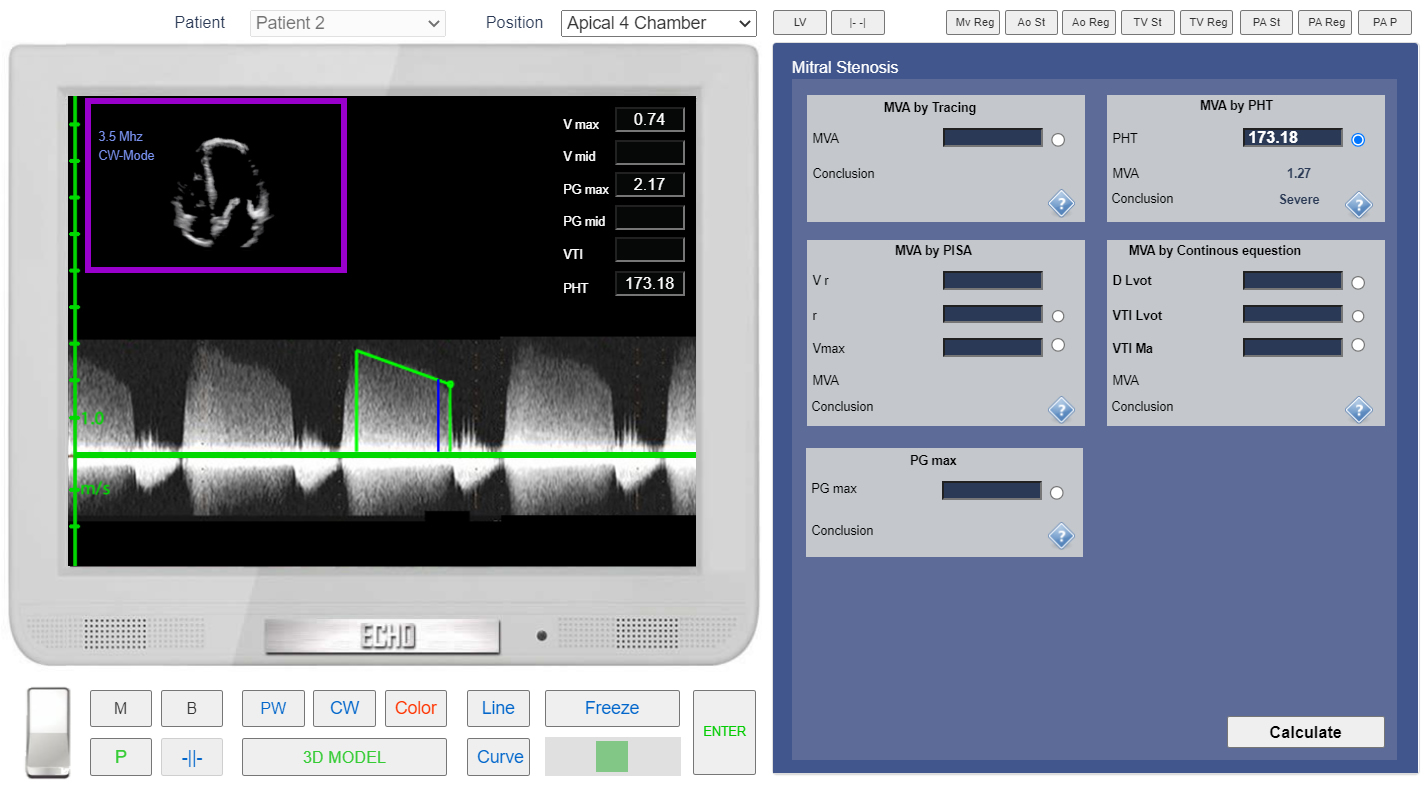Click the PHT input field with 173.18

(1293, 138)
